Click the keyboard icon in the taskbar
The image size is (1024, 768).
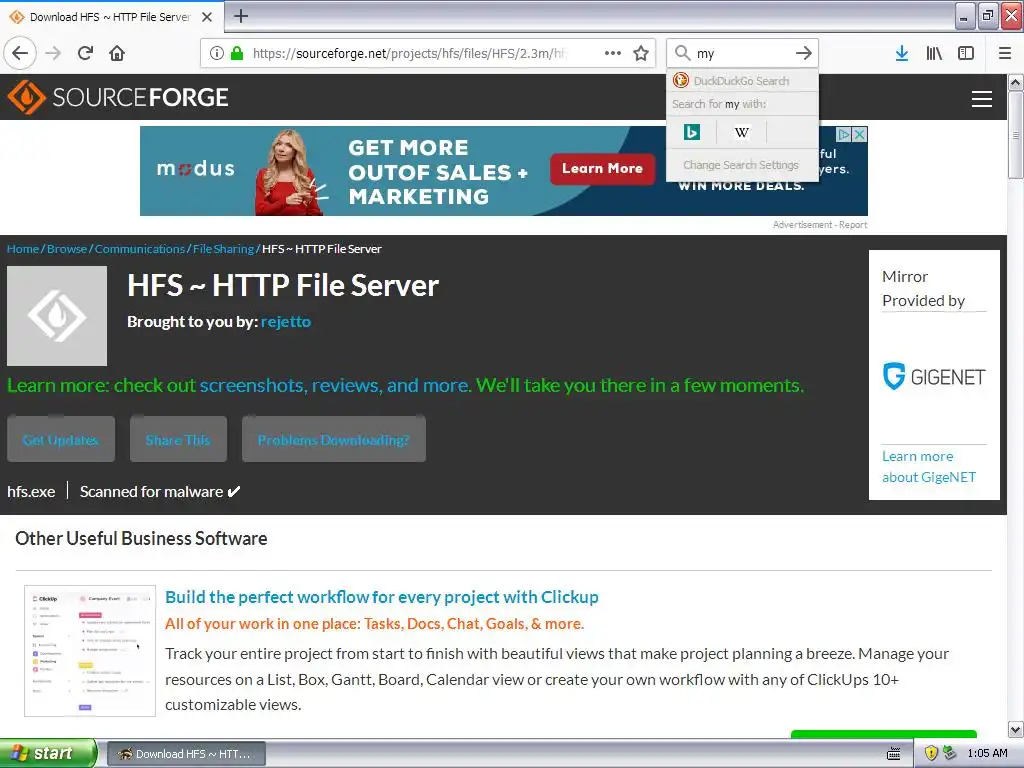894,754
